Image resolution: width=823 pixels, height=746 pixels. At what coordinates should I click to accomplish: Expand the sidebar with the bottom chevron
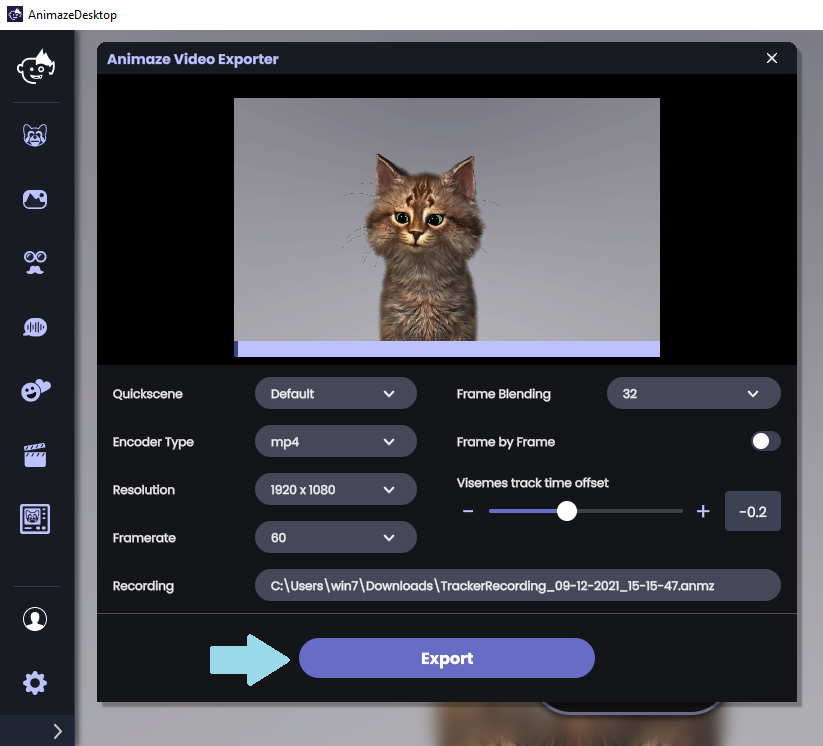click(x=57, y=731)
